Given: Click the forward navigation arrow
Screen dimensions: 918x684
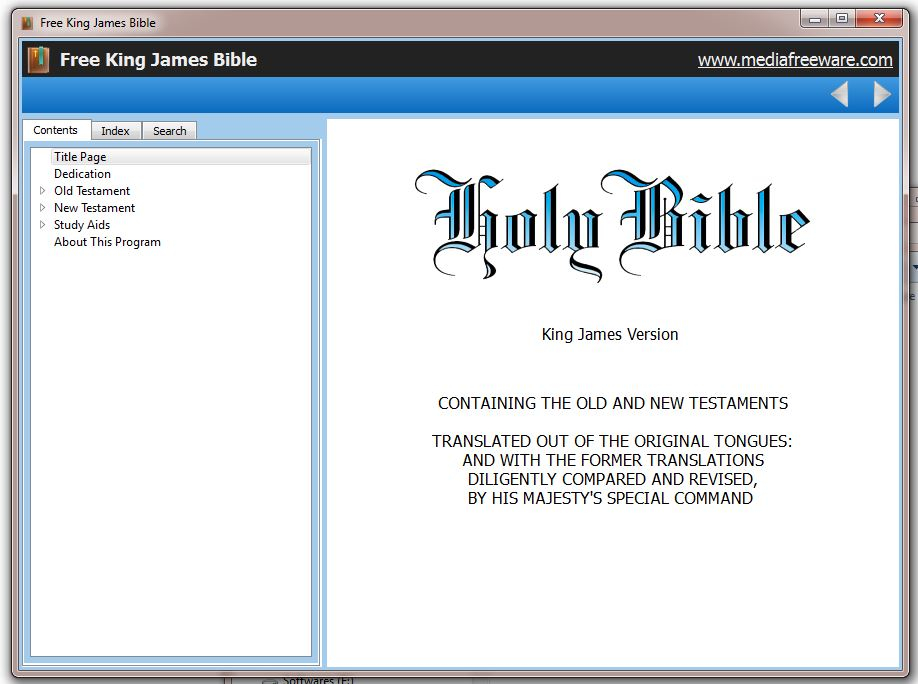Looking at the screenshot, I should point(882,95).
